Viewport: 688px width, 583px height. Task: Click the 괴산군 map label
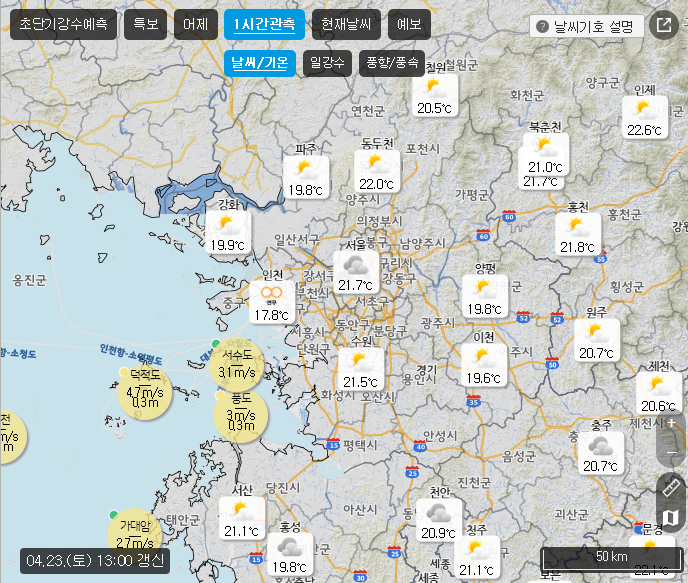[x=571, y=514]
